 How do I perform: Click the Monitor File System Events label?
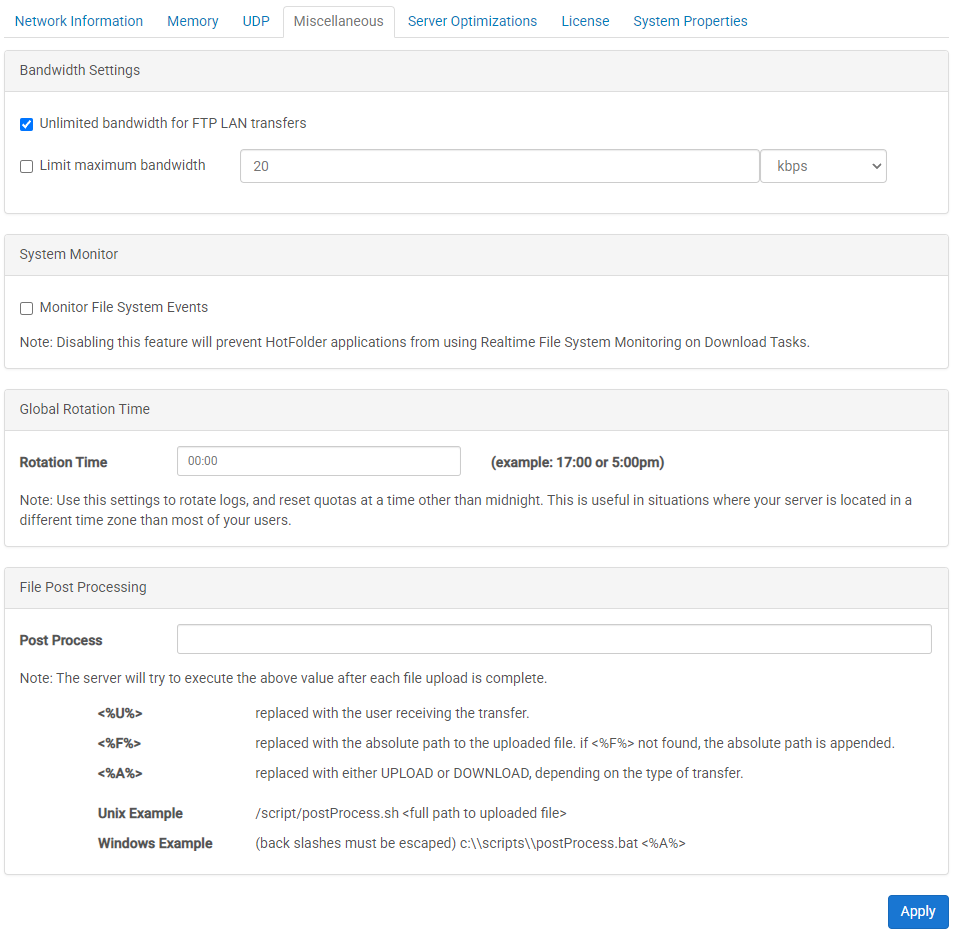tap(124, 307)
